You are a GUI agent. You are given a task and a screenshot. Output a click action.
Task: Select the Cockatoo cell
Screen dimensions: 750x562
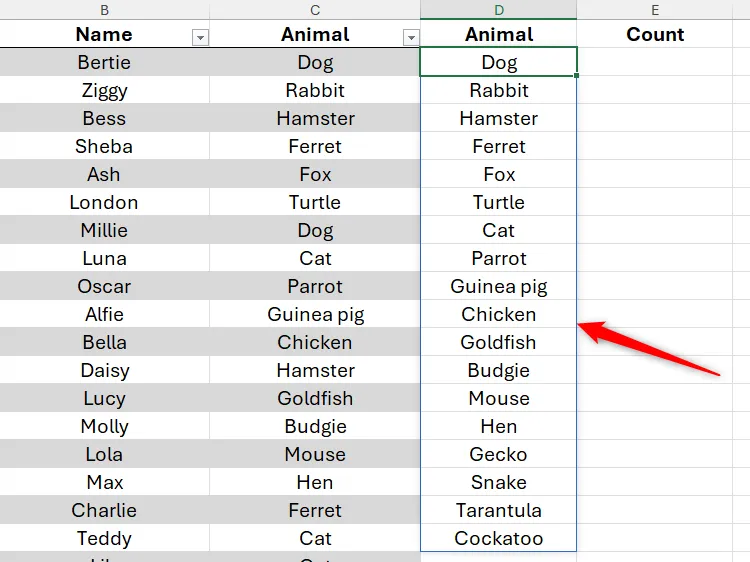(499, 538)
